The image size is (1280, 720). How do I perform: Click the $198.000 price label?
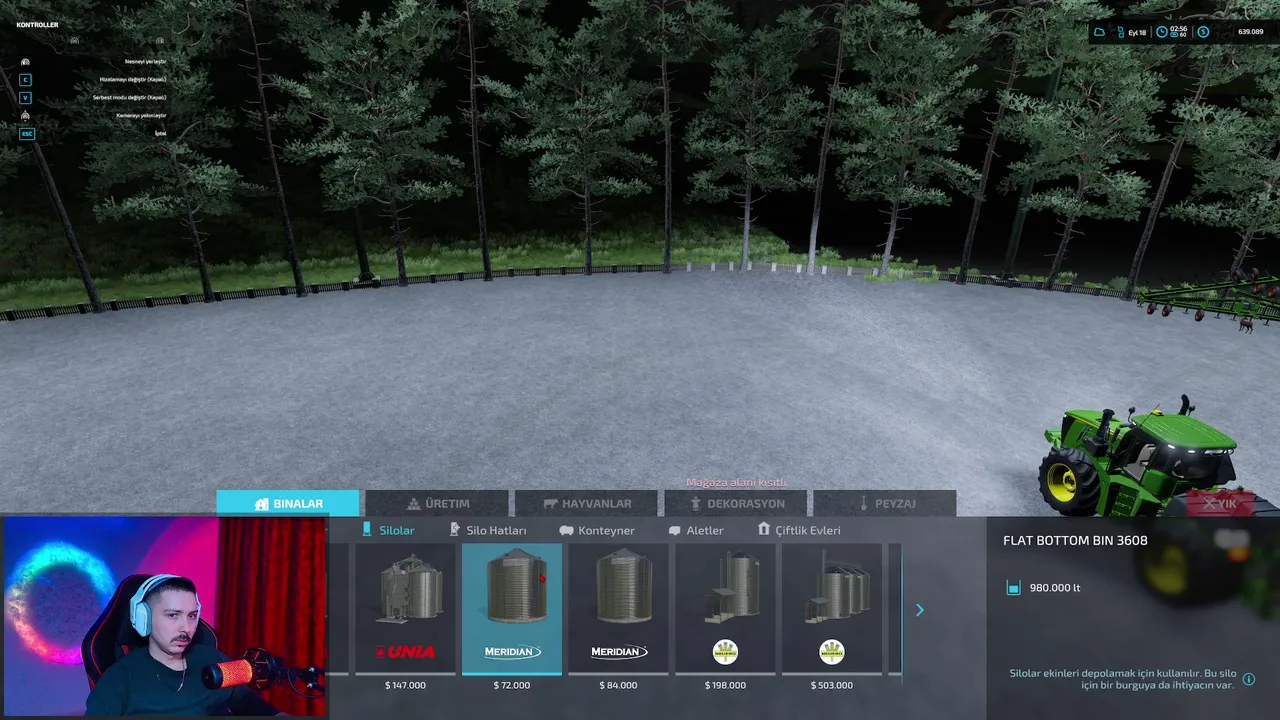pos(725,685)
